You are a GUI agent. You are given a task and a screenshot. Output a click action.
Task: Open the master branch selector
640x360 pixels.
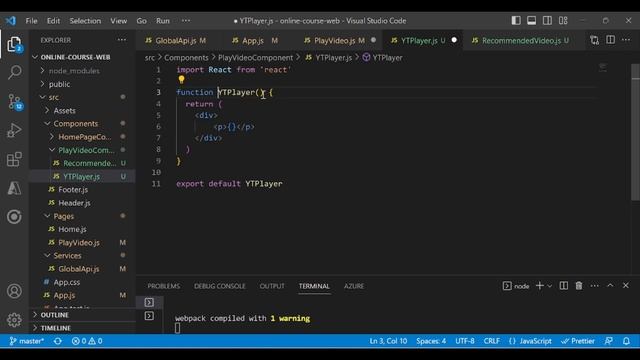(x=27, y=341)
